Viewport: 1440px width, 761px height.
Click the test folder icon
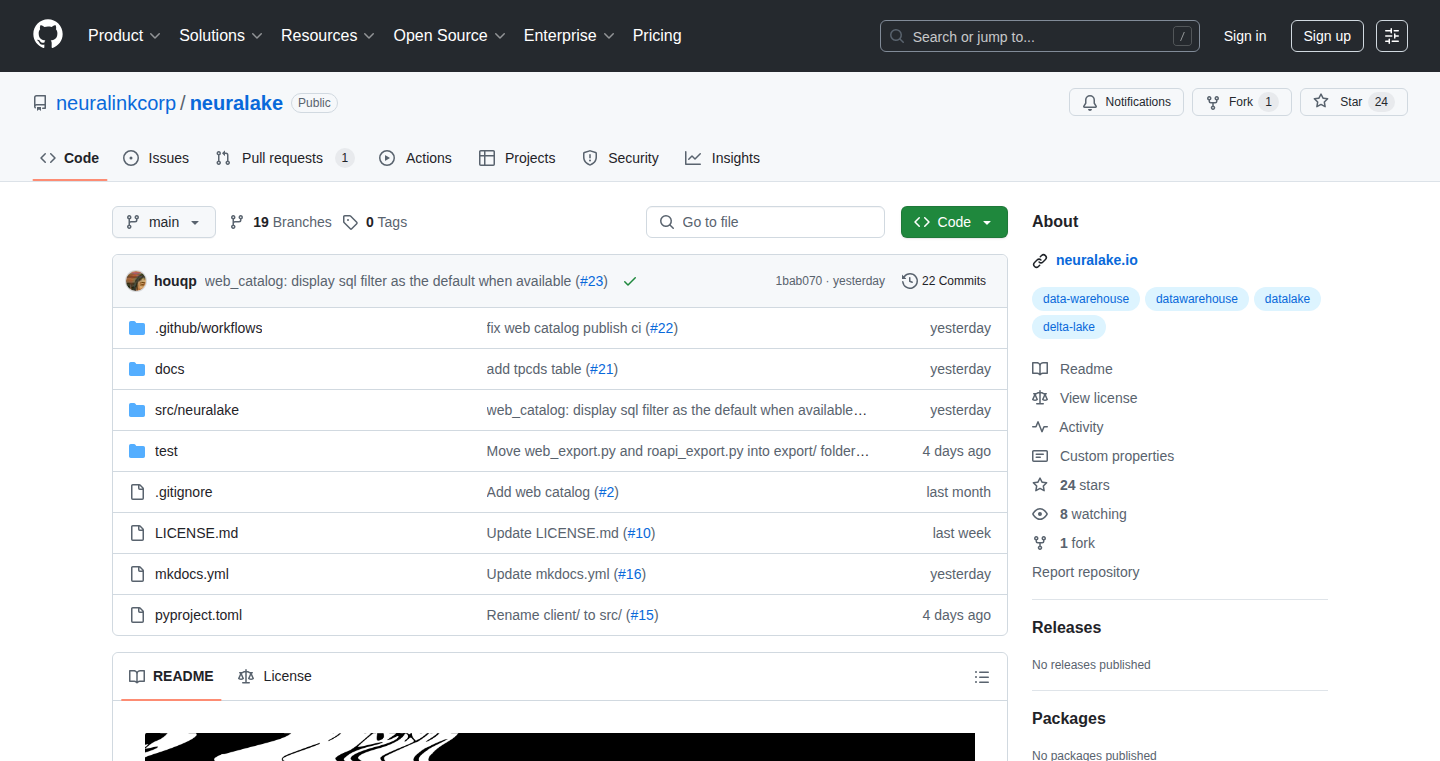pyautogui.click(x=137, y=451)
